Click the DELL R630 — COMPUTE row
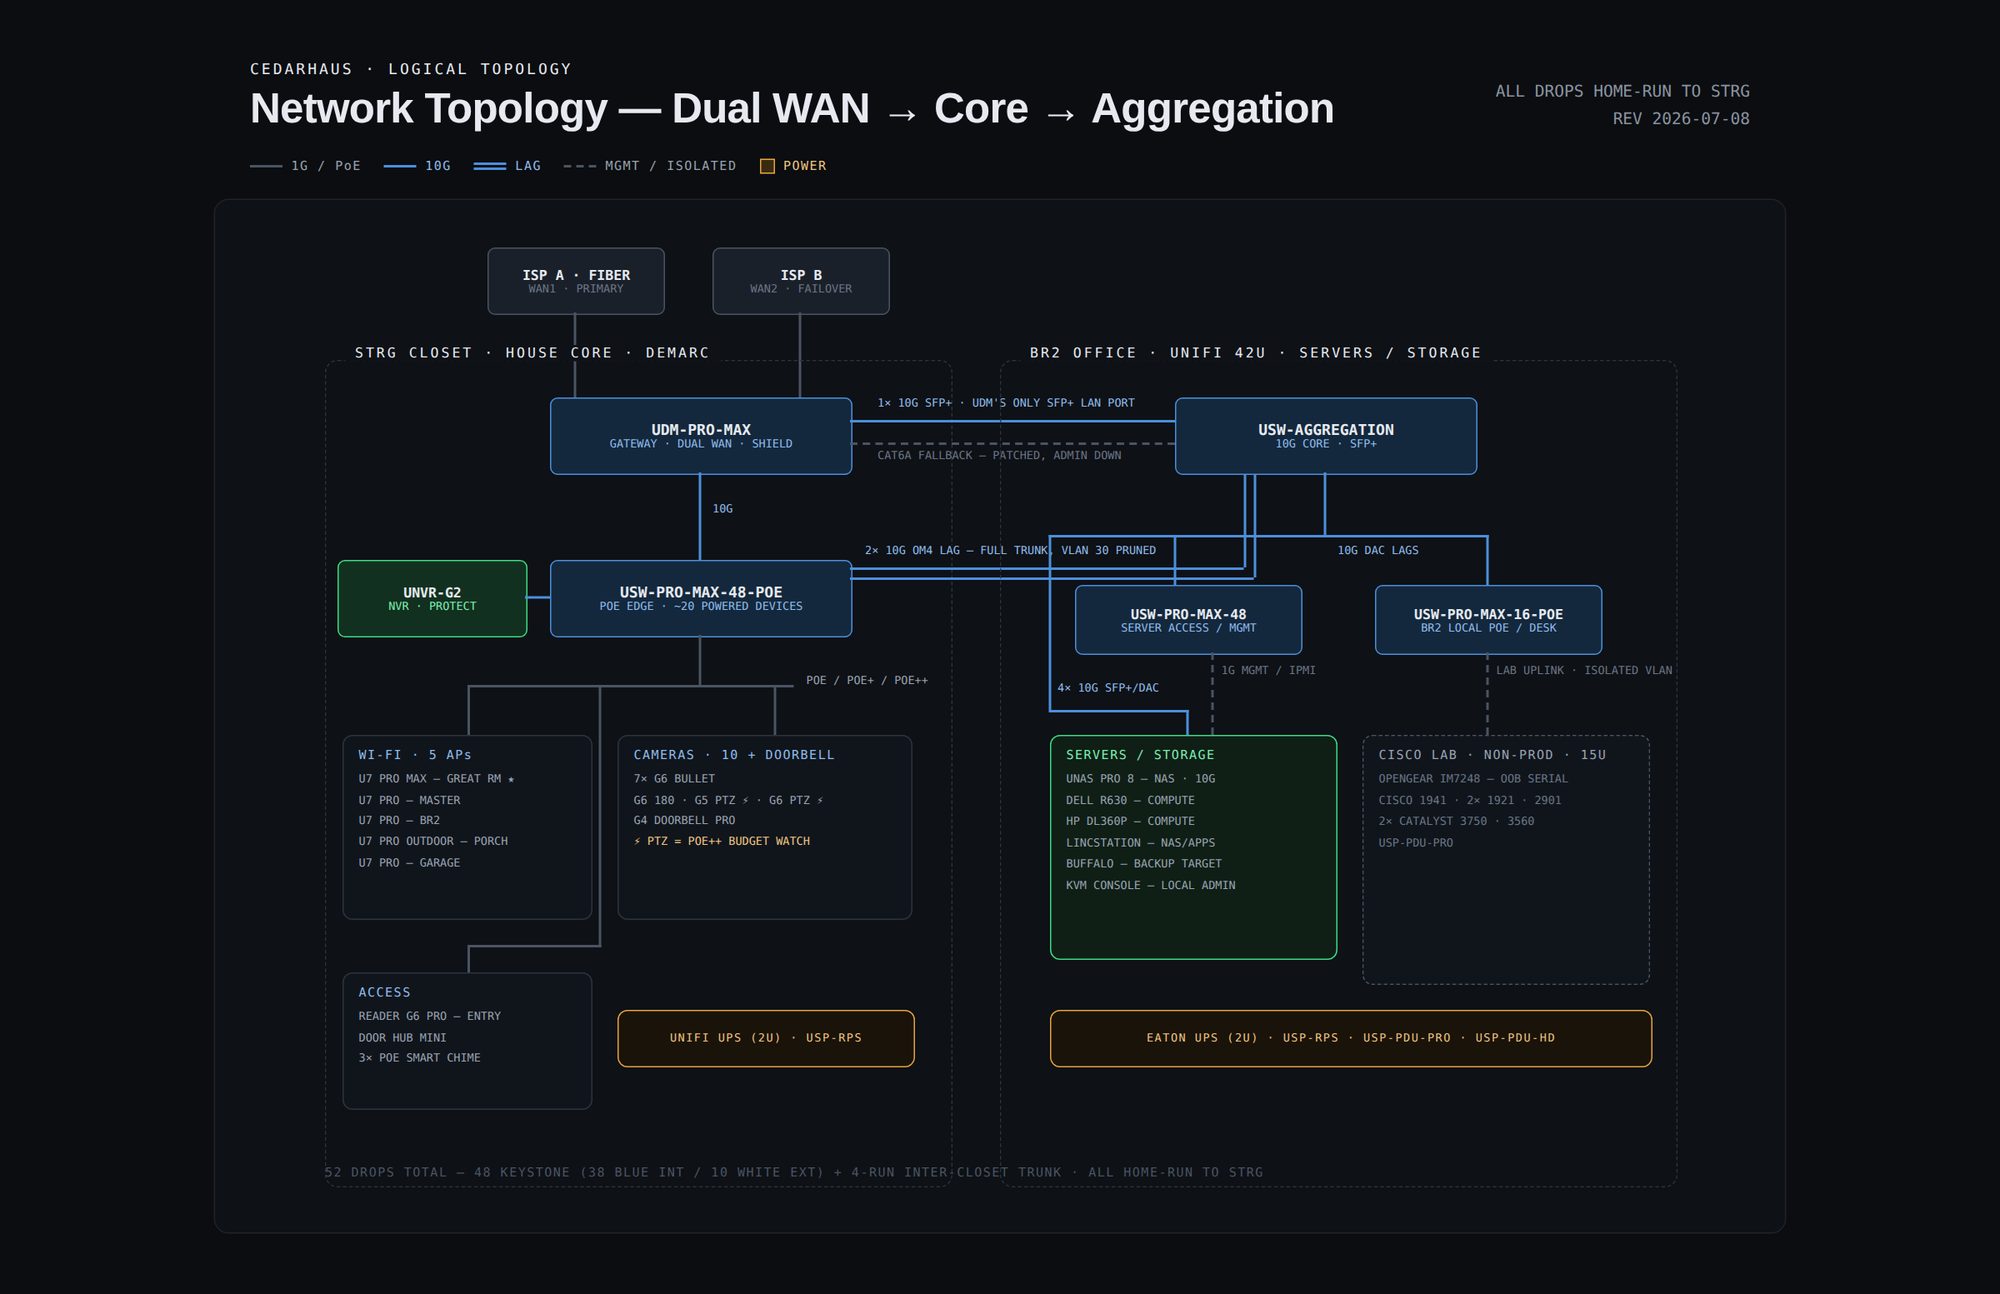2000x1294 pixels. [x=1130, y=801]
